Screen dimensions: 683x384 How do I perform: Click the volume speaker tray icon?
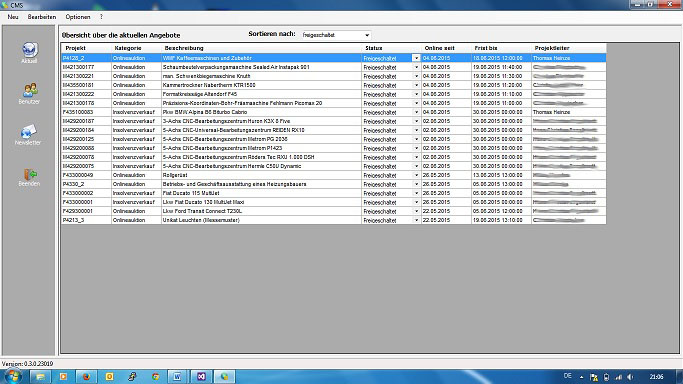point(630,377)
